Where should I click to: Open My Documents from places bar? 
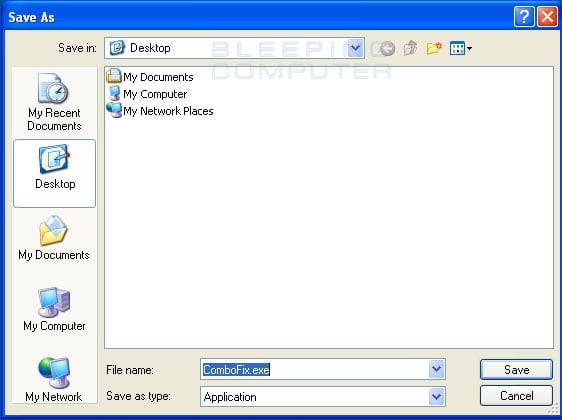point(54,238)
